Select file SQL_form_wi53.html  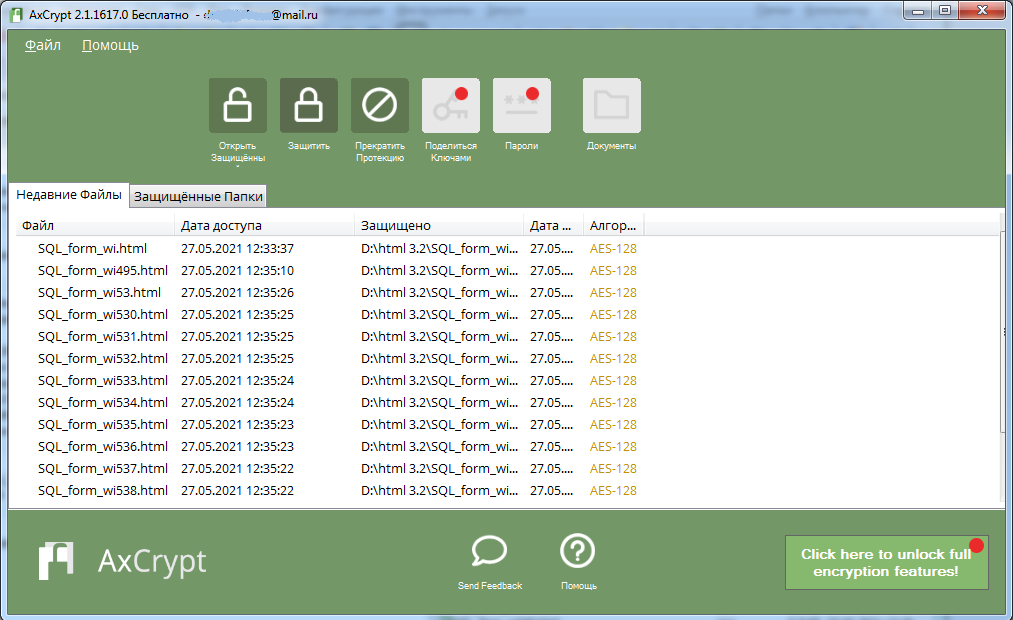pyautogui.click(x=99, y=293)
